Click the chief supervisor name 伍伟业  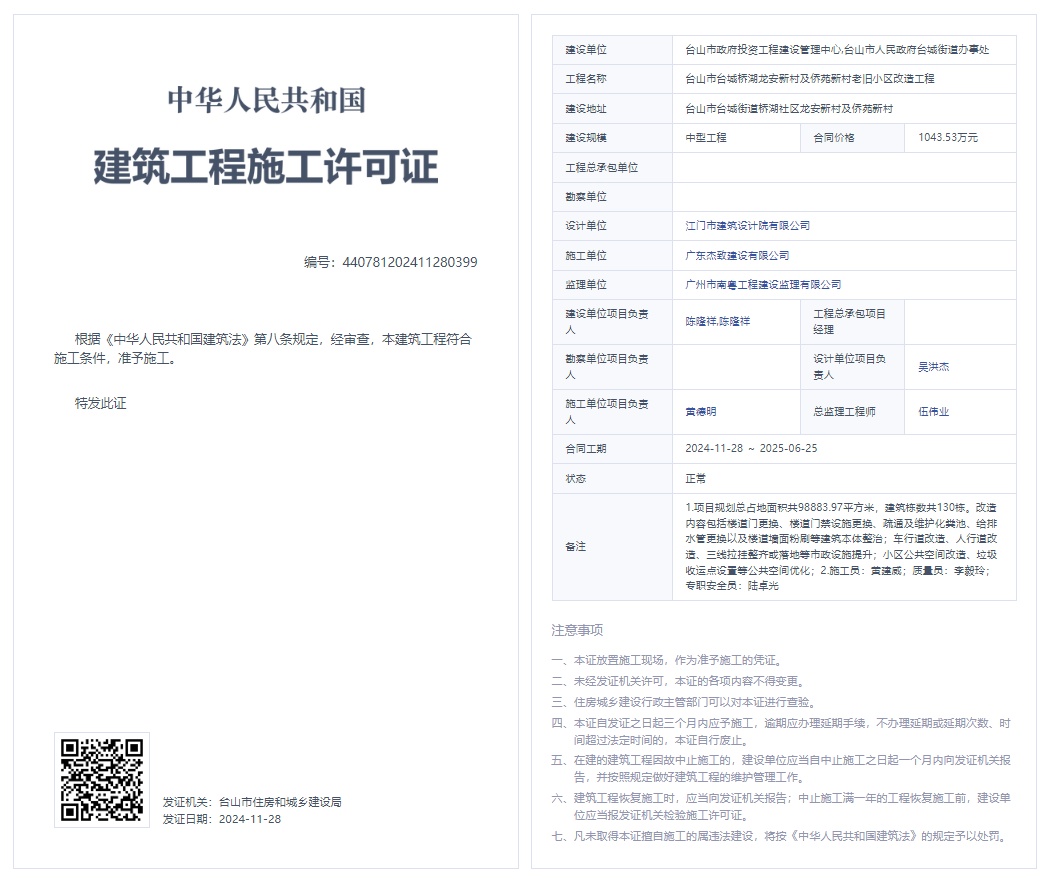coord(933,411)
